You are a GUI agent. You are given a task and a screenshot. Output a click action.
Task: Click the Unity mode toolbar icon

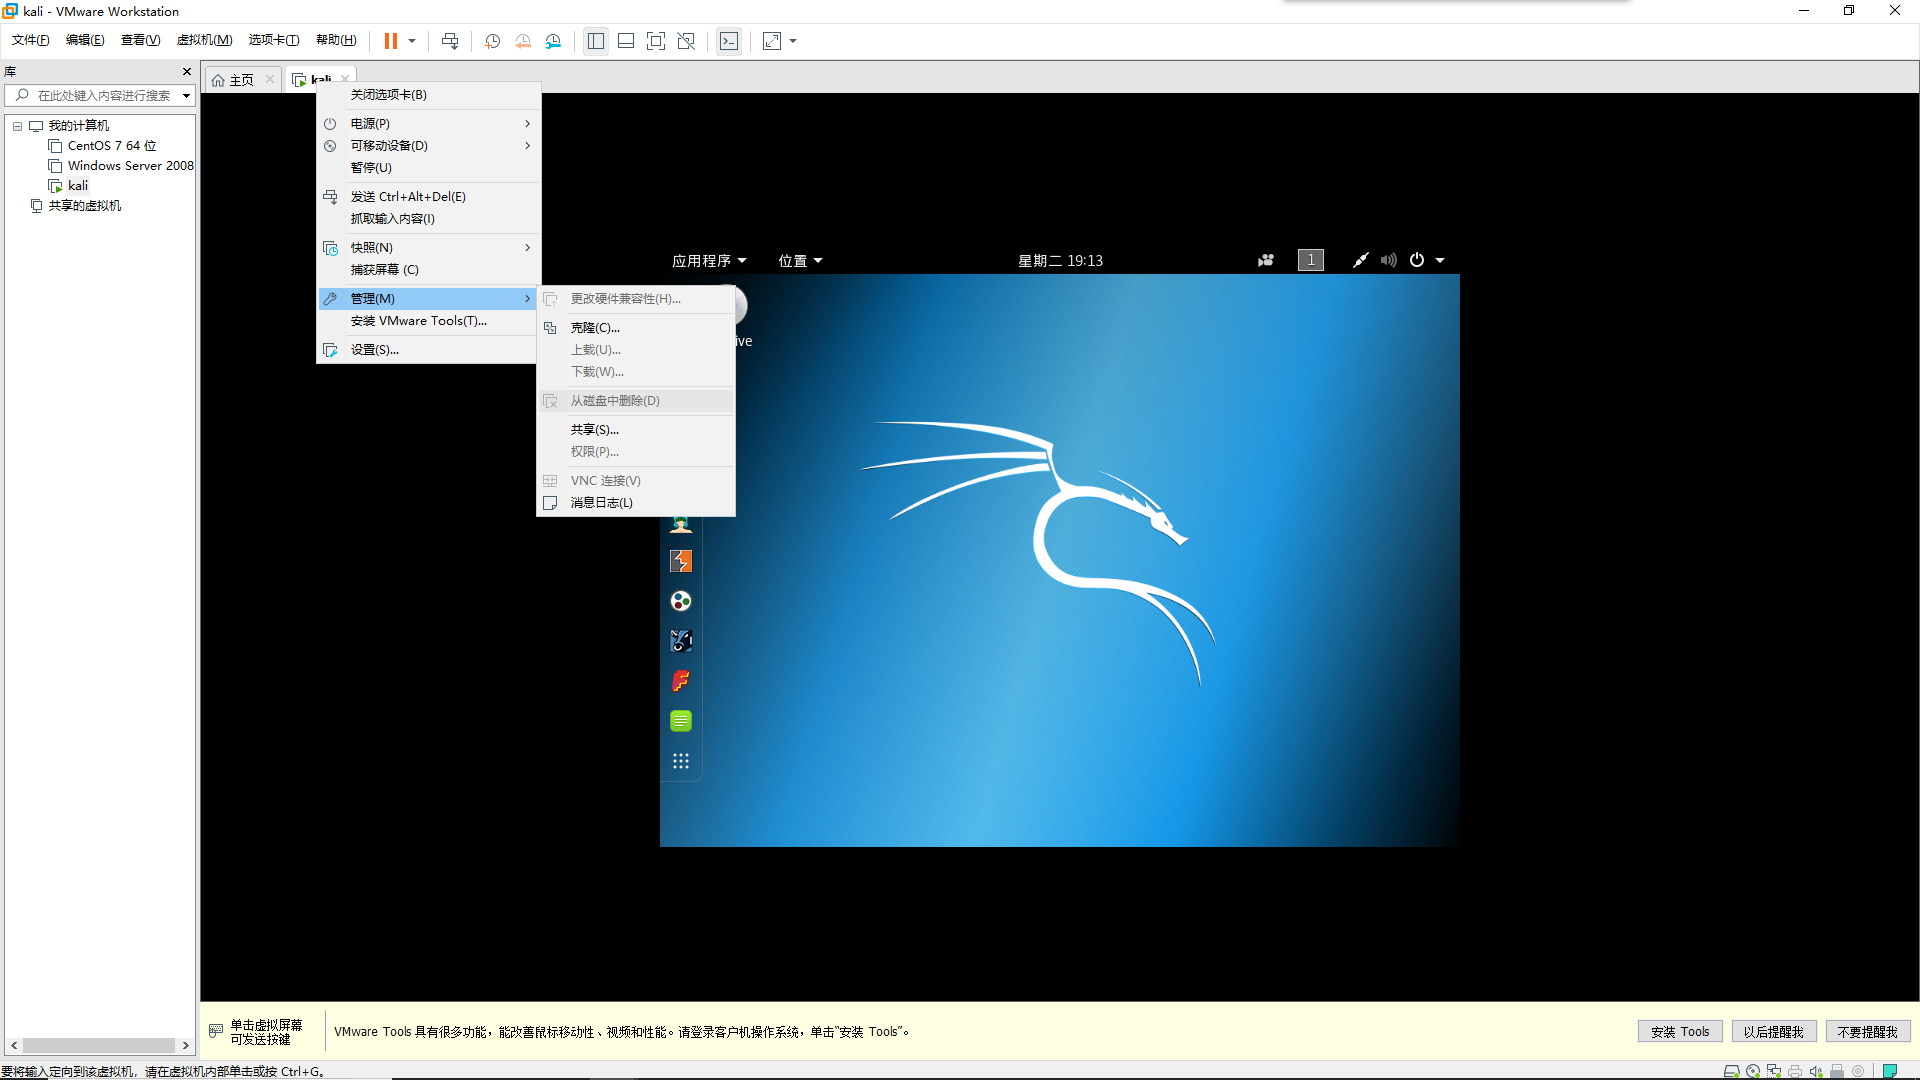(686, 41)
